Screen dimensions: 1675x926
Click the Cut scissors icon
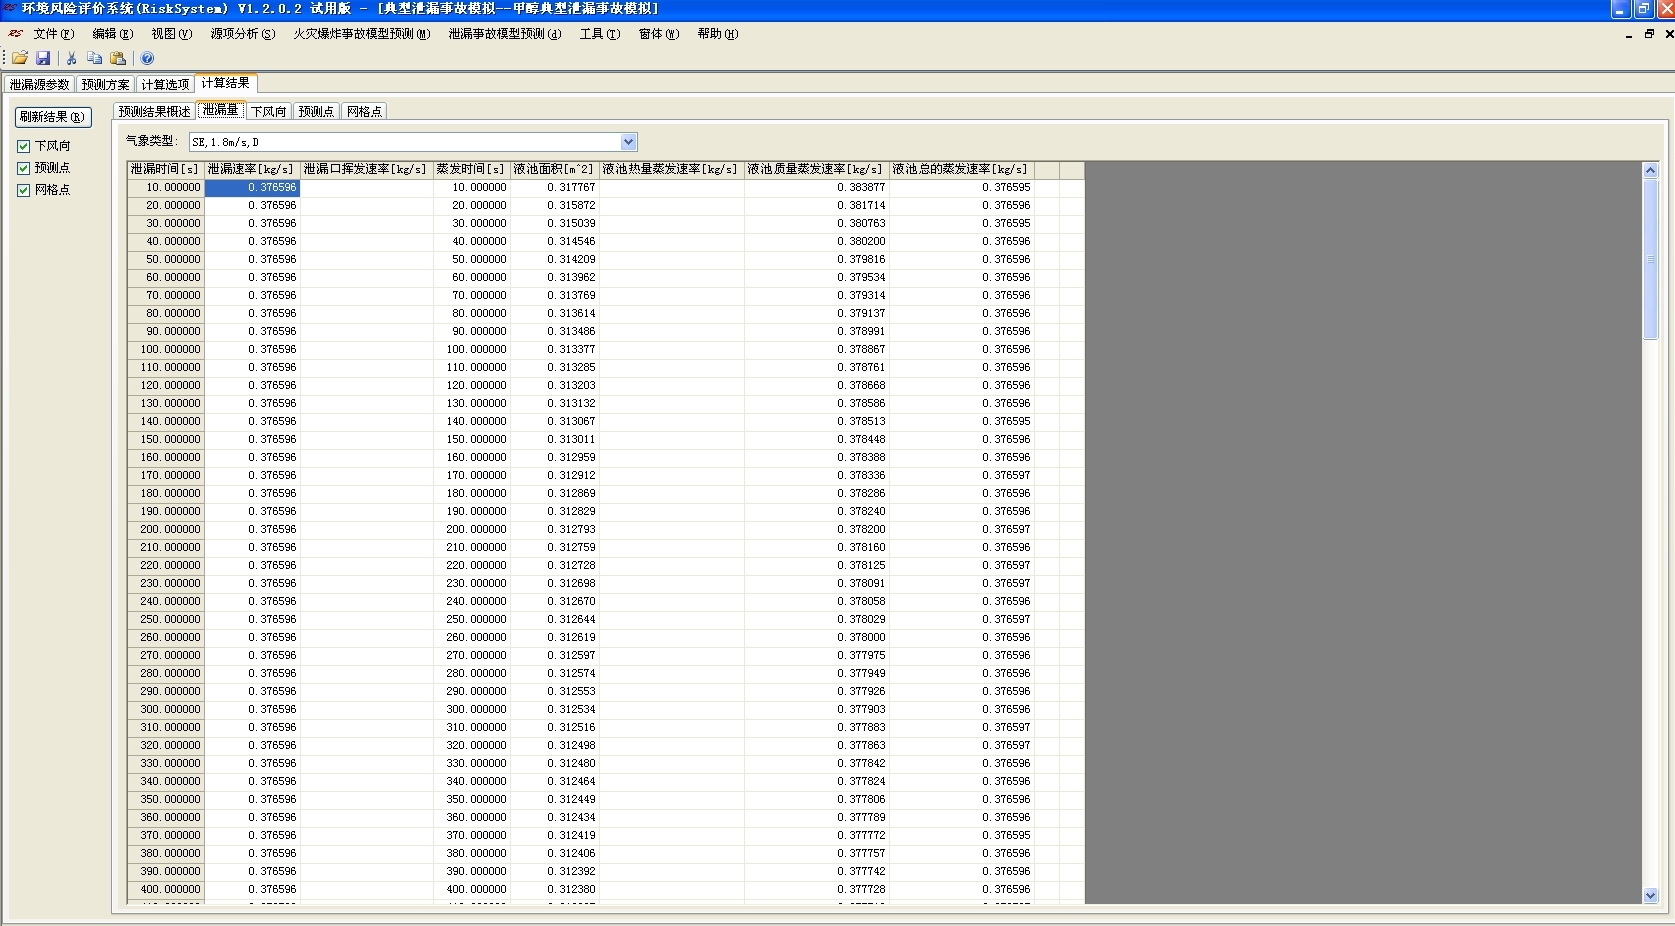[x=72, y=58]
